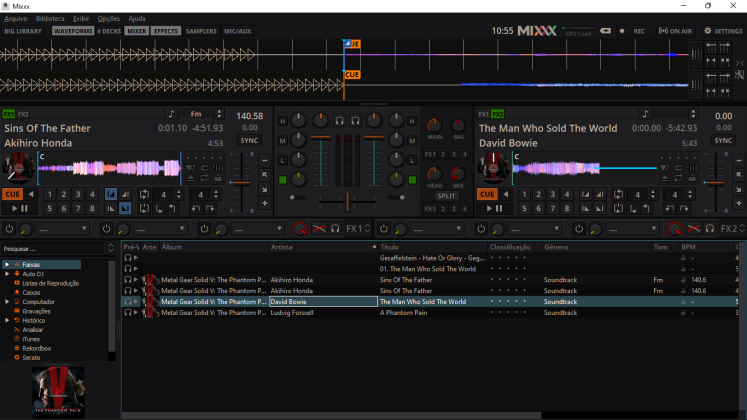Expand Faixas tree item
Viewport: 747px width, 420px height.
pyautogui.click(x=7, y=264)
